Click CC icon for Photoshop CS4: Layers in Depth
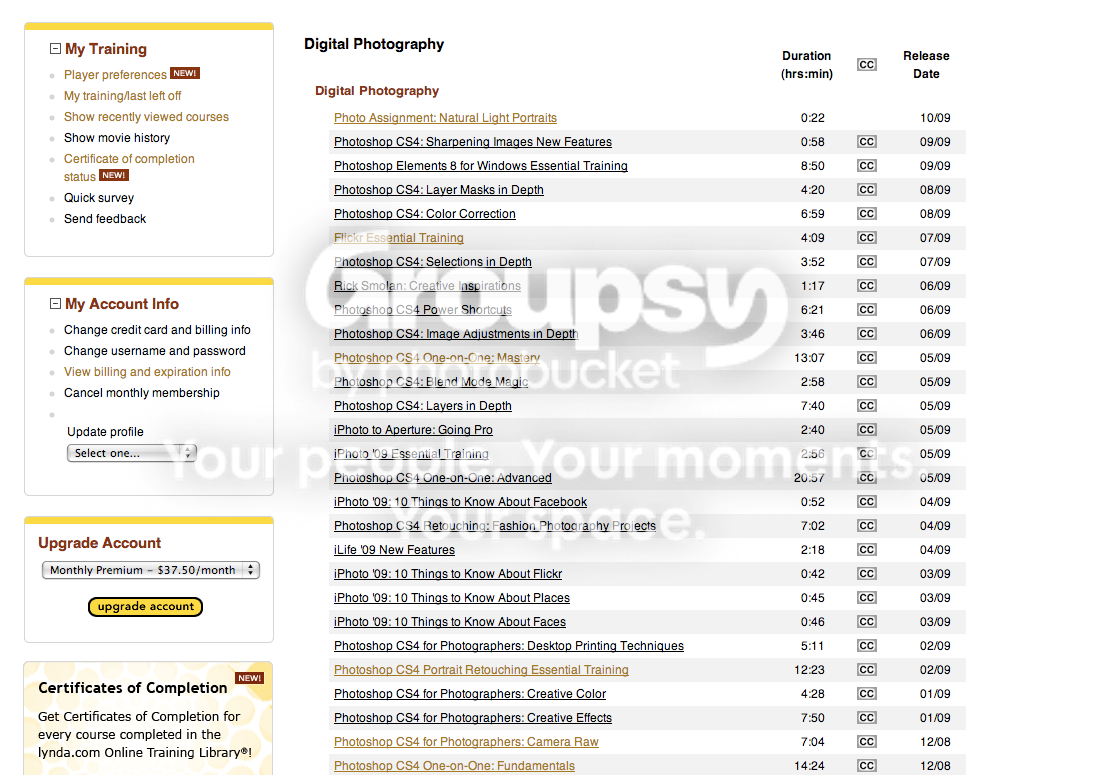Viewport: 1095px width, 775px height. coord(867,406)
